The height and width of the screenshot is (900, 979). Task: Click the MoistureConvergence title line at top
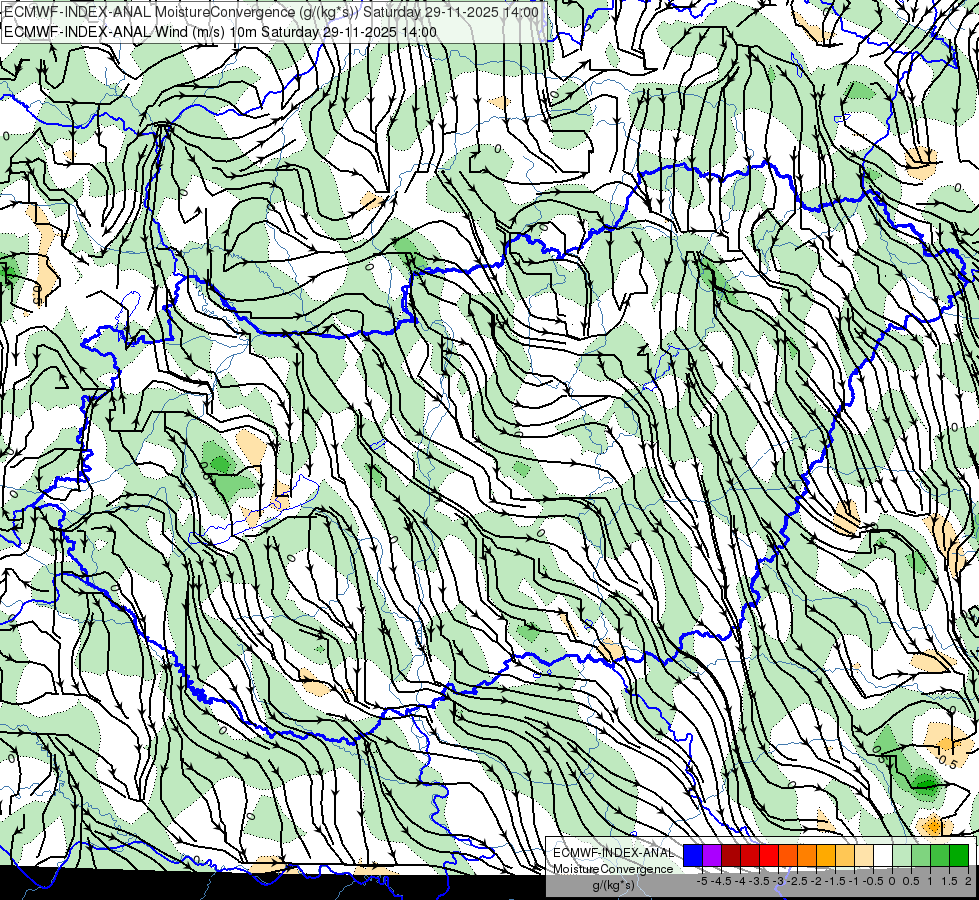pos(271,12)
